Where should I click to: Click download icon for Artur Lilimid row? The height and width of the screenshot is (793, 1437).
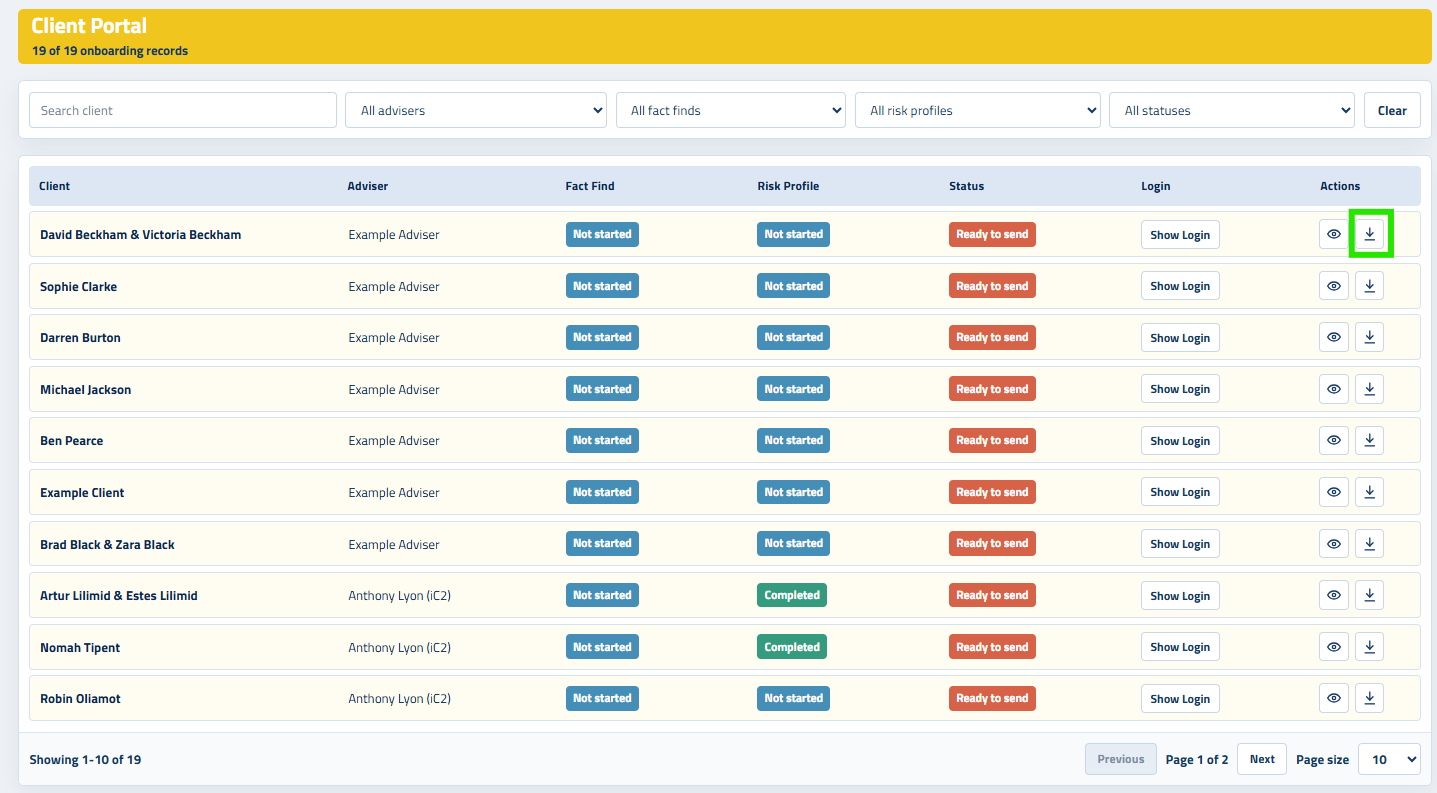coord(1370,595)
